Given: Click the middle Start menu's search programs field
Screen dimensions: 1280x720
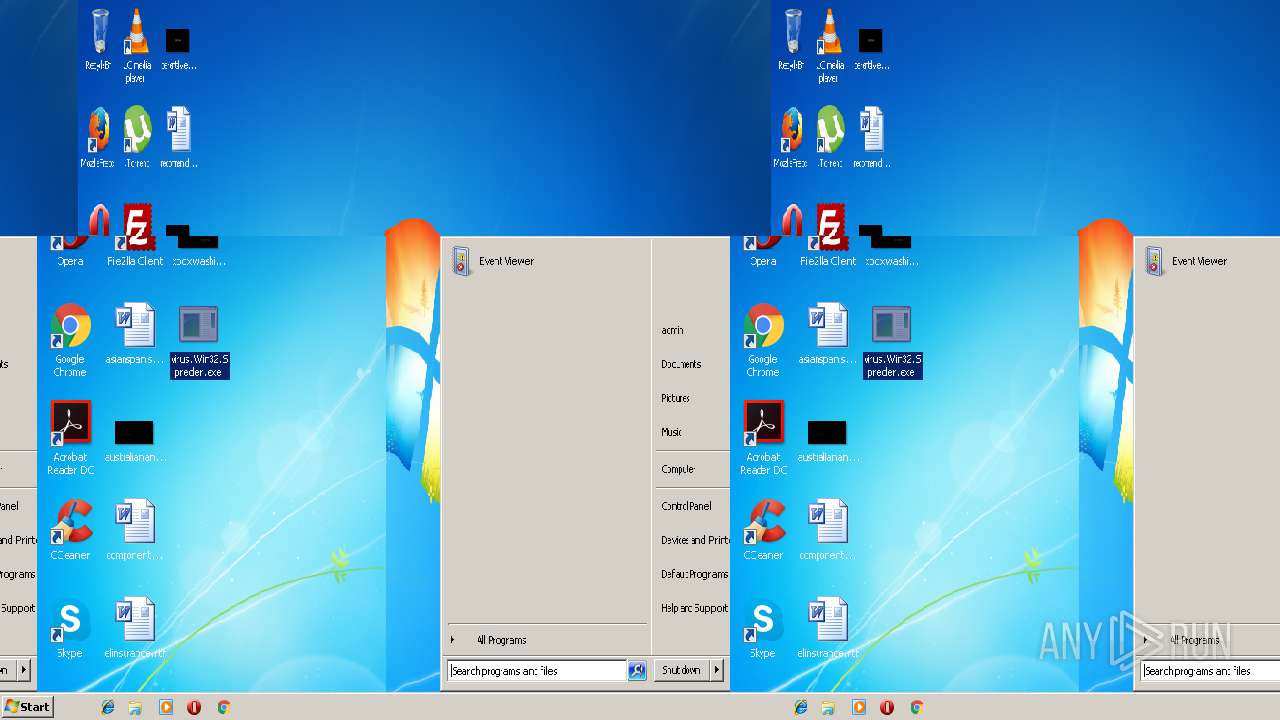Looking at the screenshot, I should [x=538, y=671].
